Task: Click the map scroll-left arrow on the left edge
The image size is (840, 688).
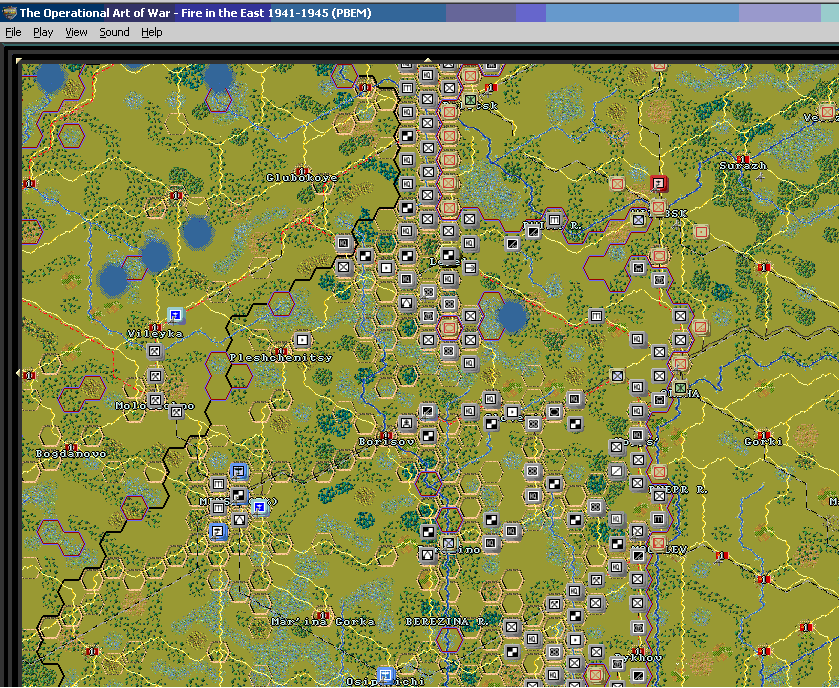Action: (18, 372)
